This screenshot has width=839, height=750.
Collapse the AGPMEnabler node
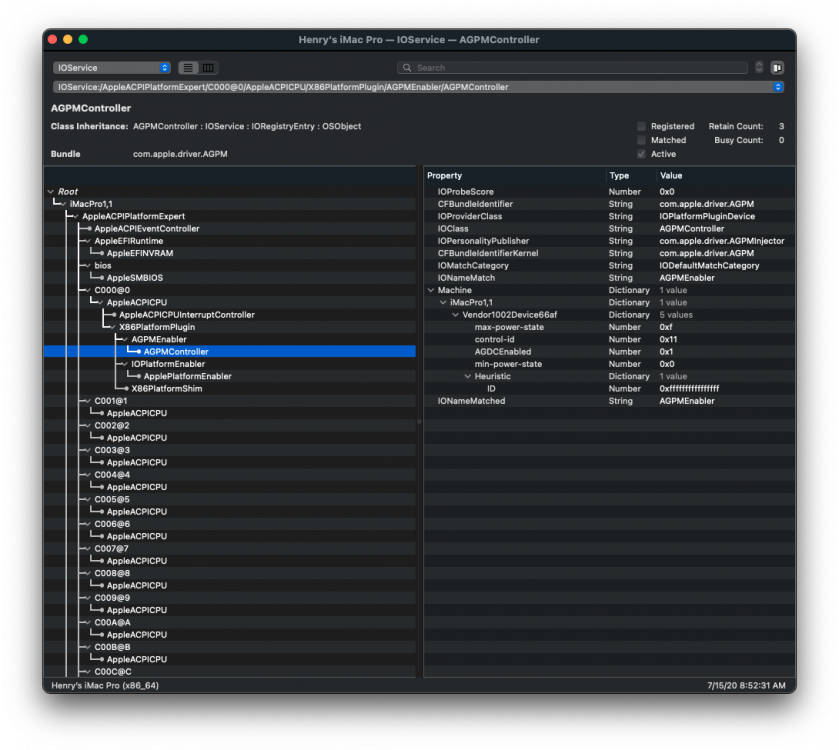pos(125,339)
